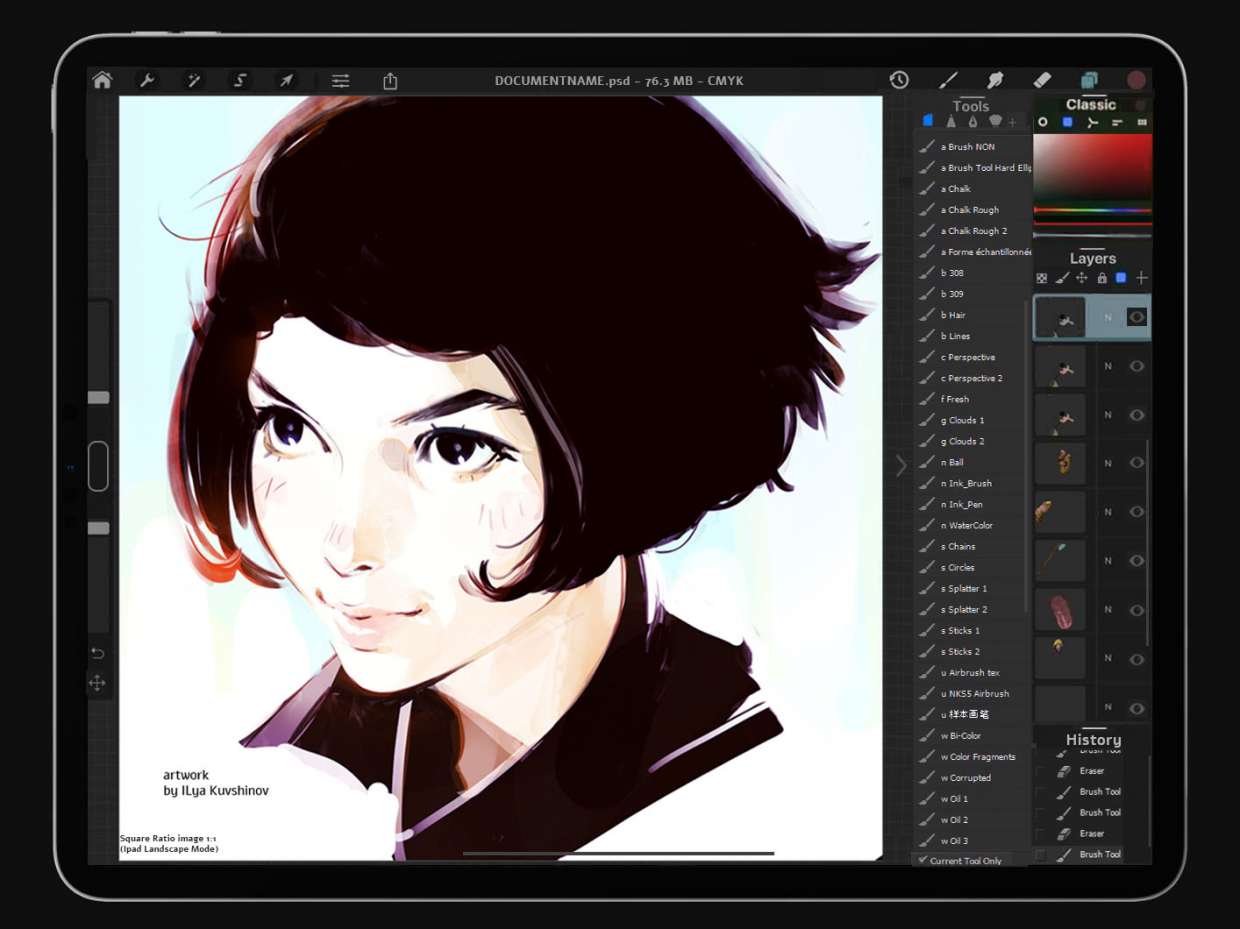Add a new layer with the plus icon
The width and height of the screenshot is (1240, 929).
tap(1143, 279)
